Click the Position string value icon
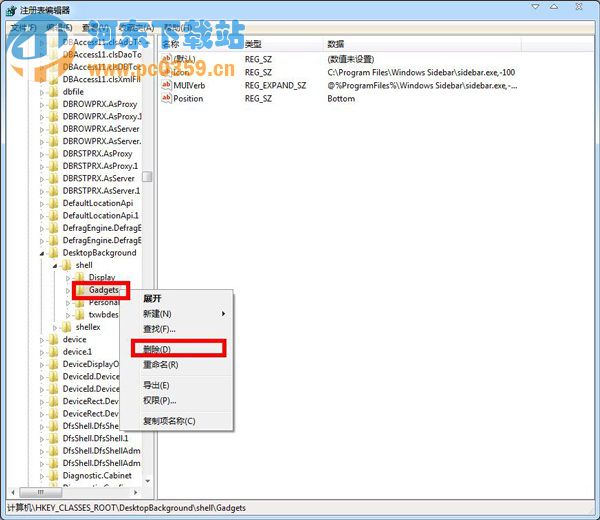Image resolution: width=600 pixels, height=520 pixels. pyautogui.click(x=166, y=98)
